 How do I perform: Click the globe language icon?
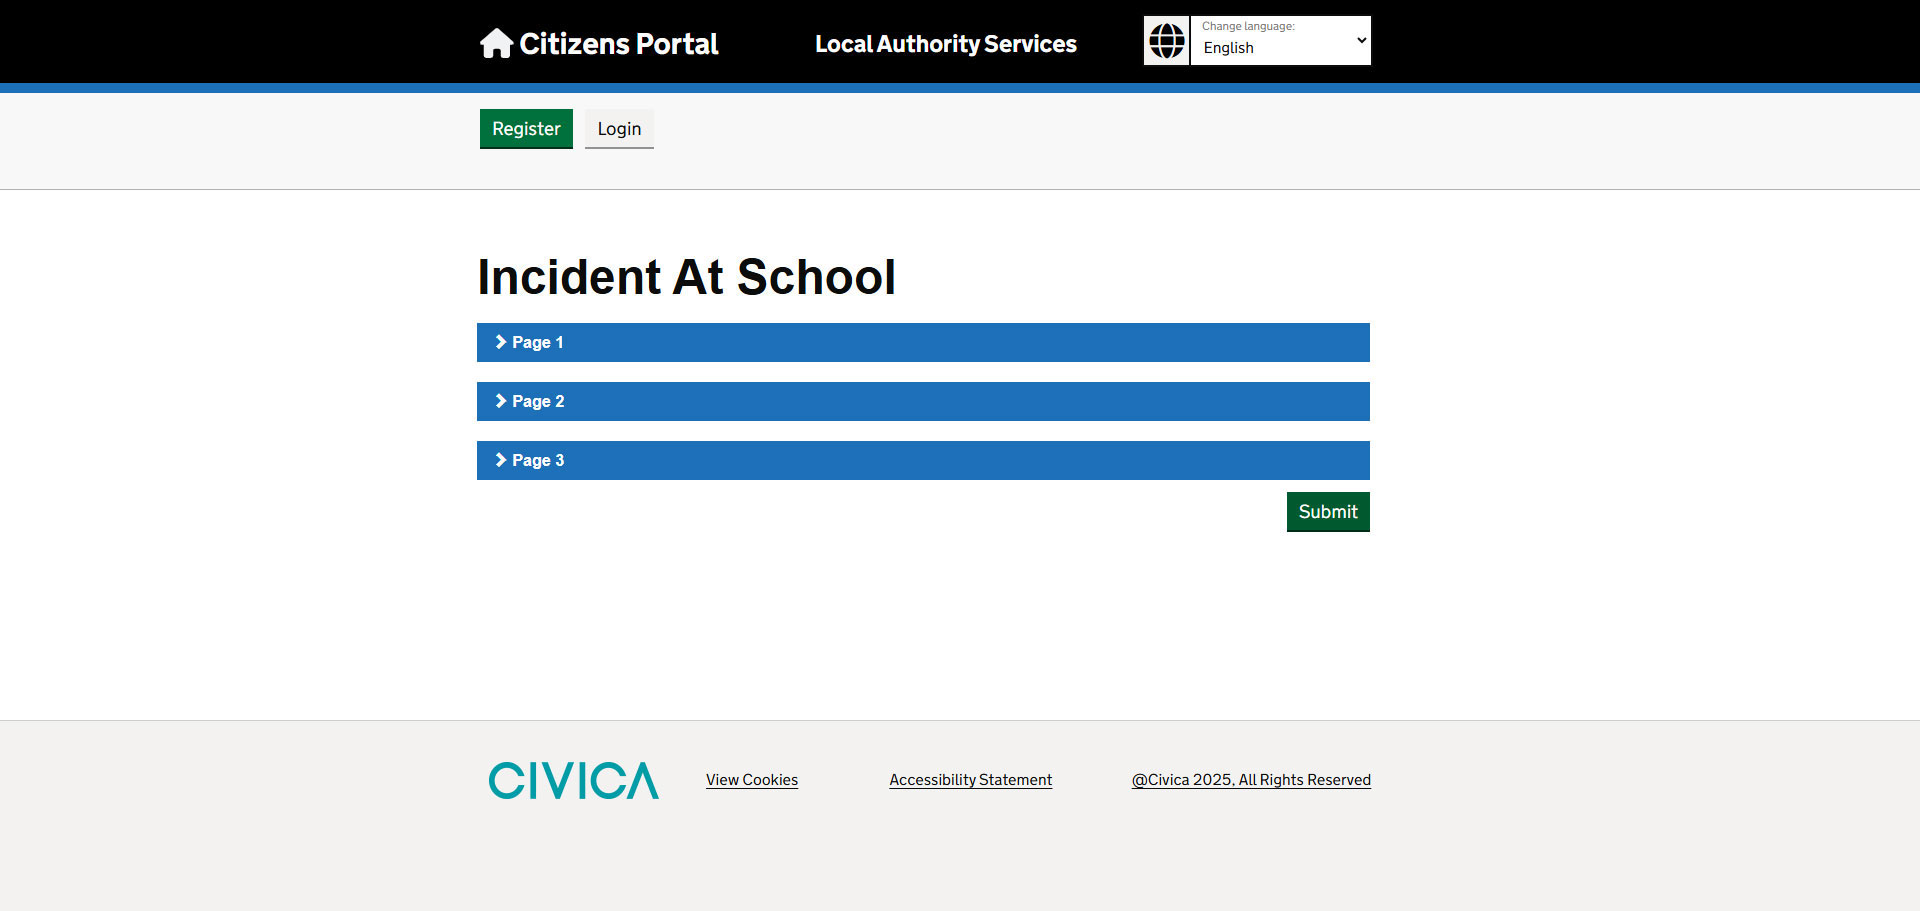point(1166,40)
